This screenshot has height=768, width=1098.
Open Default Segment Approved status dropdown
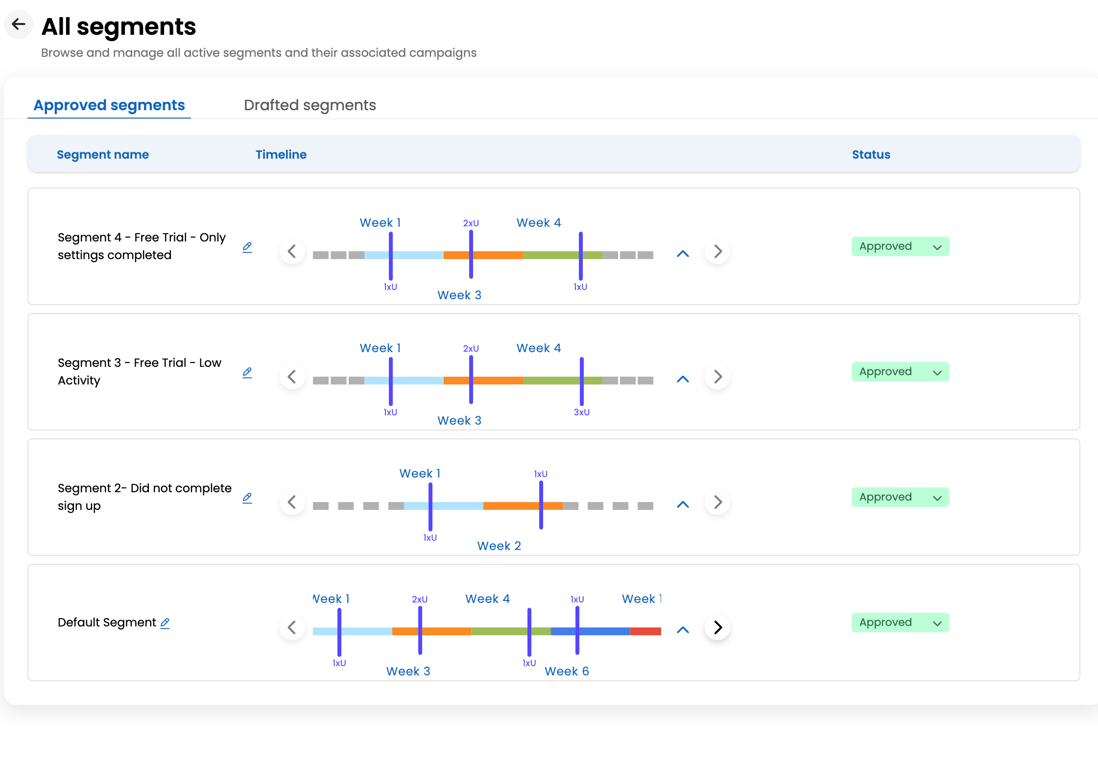(x=900, y=622)
